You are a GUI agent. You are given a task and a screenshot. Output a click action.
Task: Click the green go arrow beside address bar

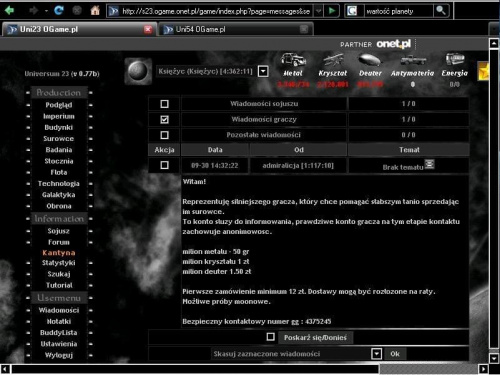point(332,11)
